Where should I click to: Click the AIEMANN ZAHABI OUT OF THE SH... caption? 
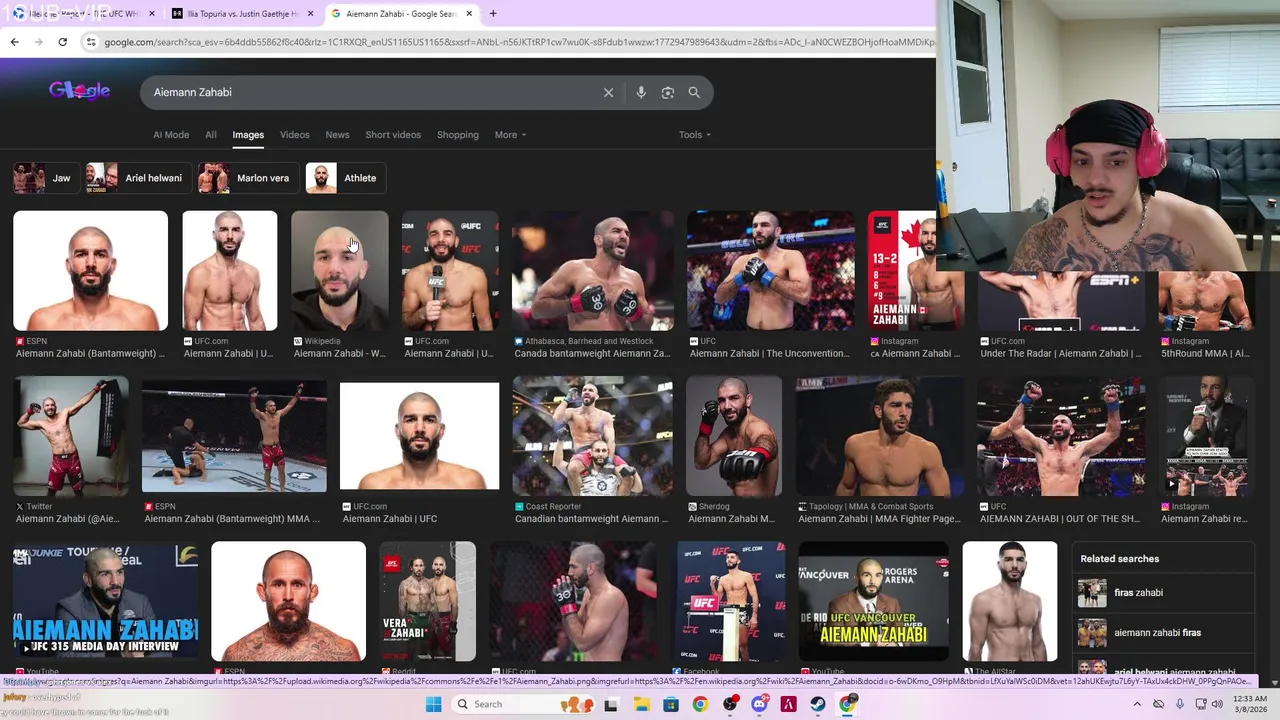(1059, 519)
